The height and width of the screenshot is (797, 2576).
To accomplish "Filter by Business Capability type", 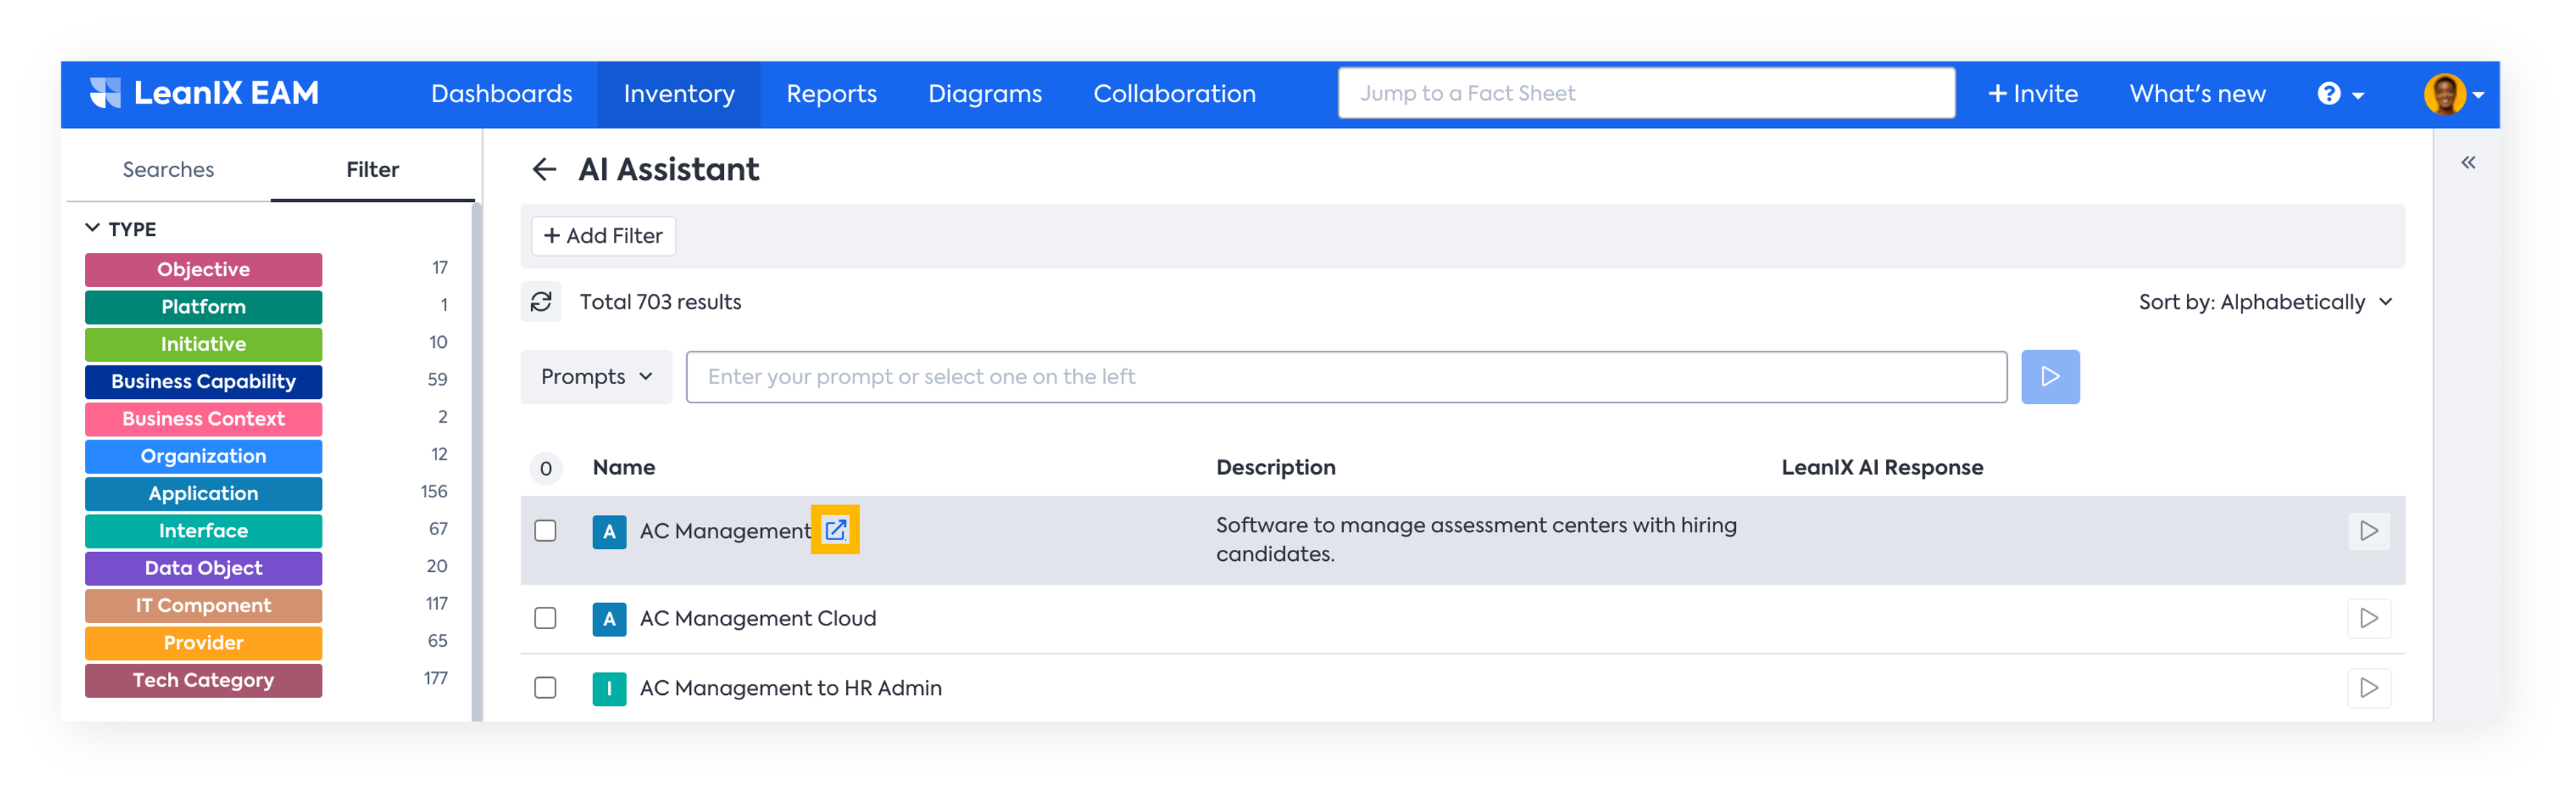I will pos(203,382).
